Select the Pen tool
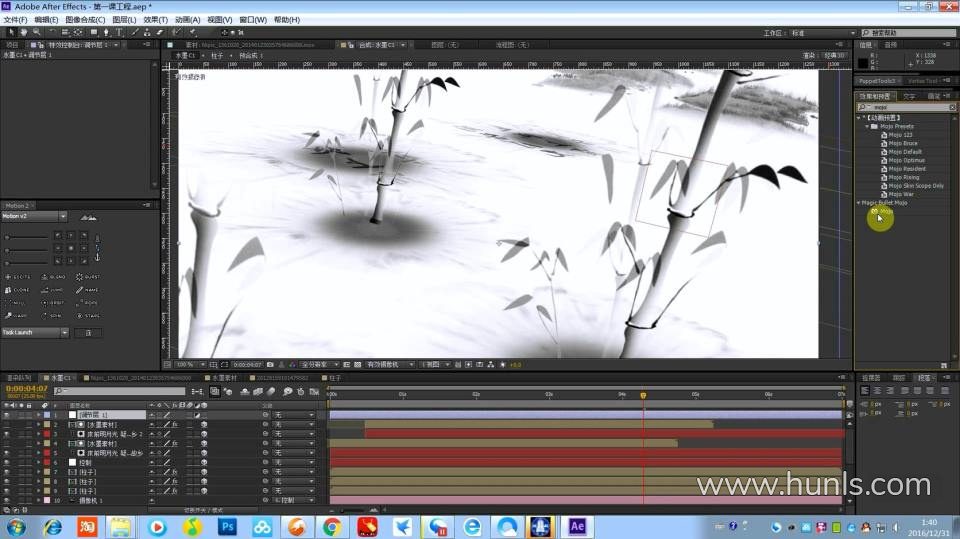Image resolution: width=960 pixels, height=539 pixels. tap(107, 32)
